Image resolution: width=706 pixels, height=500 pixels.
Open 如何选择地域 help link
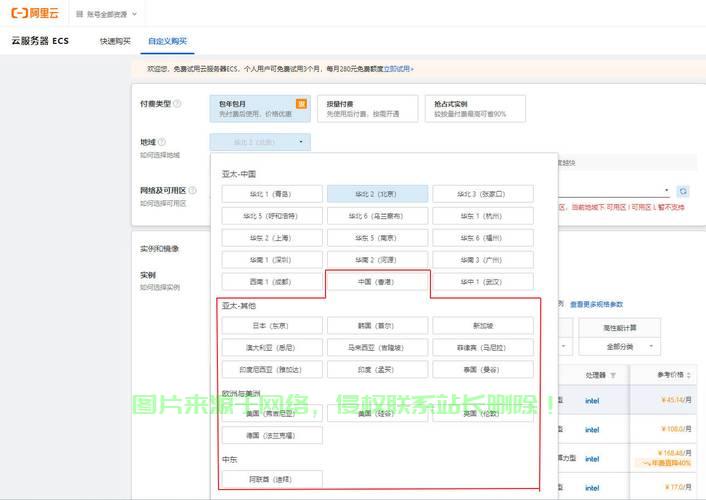(160, 155)
